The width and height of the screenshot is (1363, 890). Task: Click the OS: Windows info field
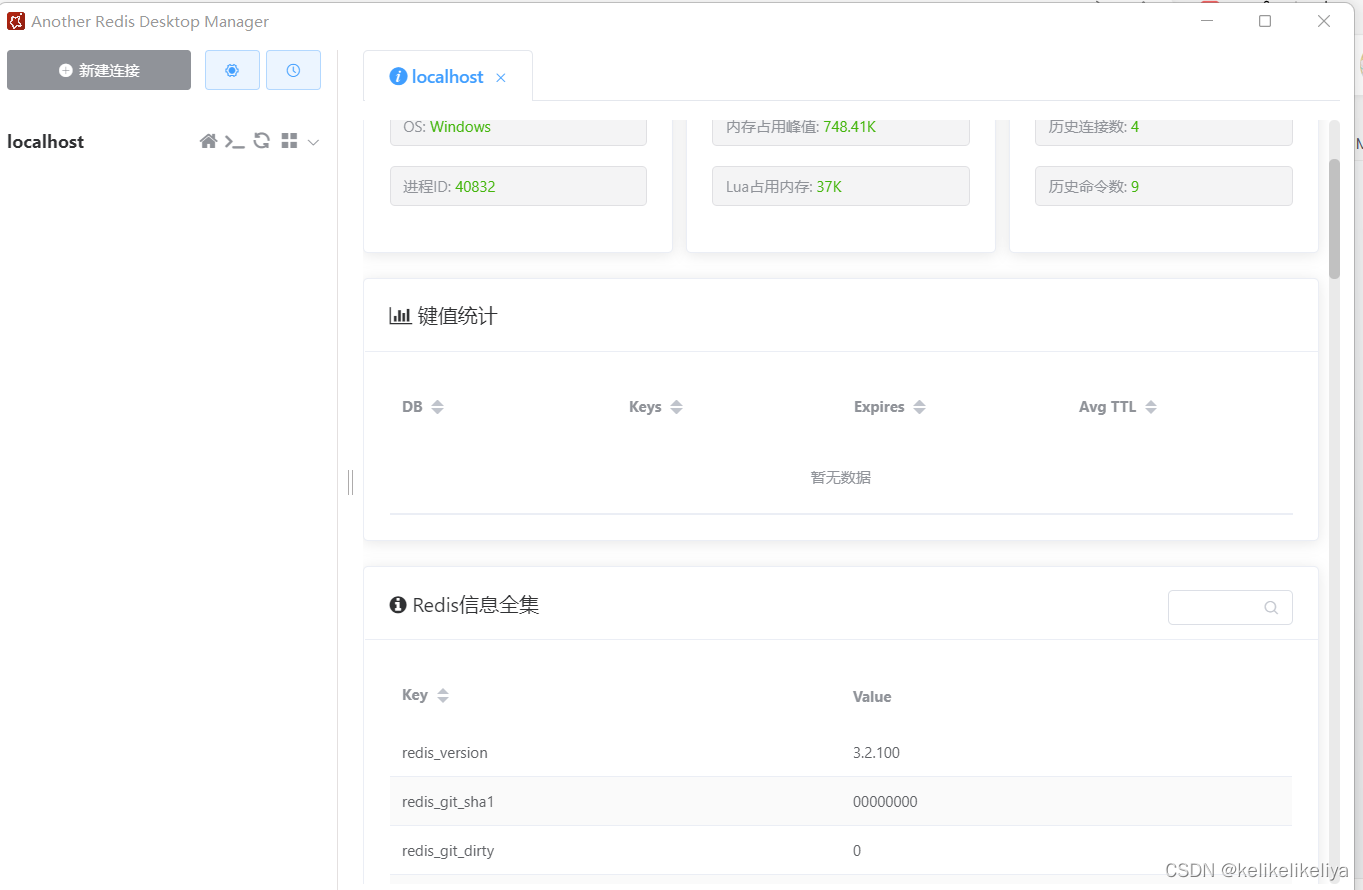tap(518, 128)
